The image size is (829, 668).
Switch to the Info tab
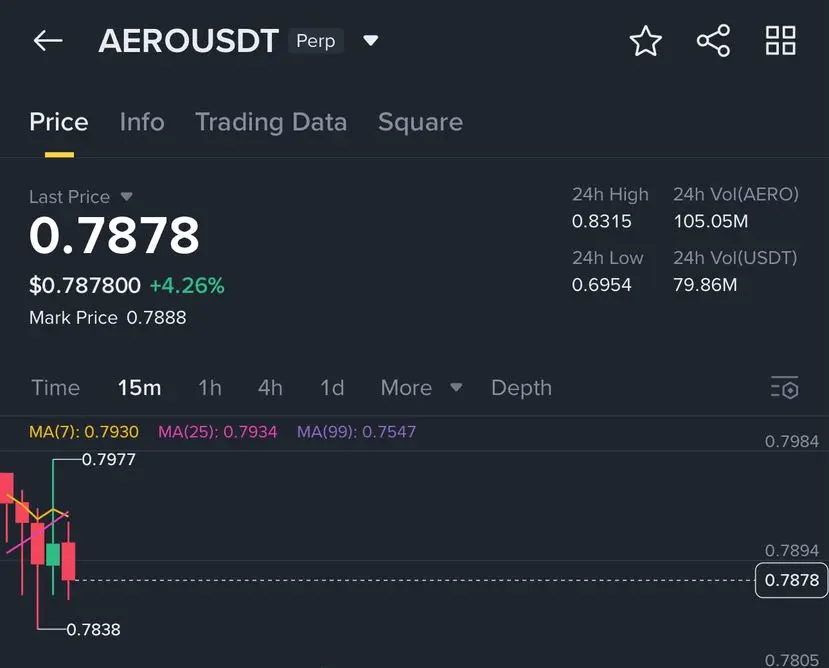142,122
